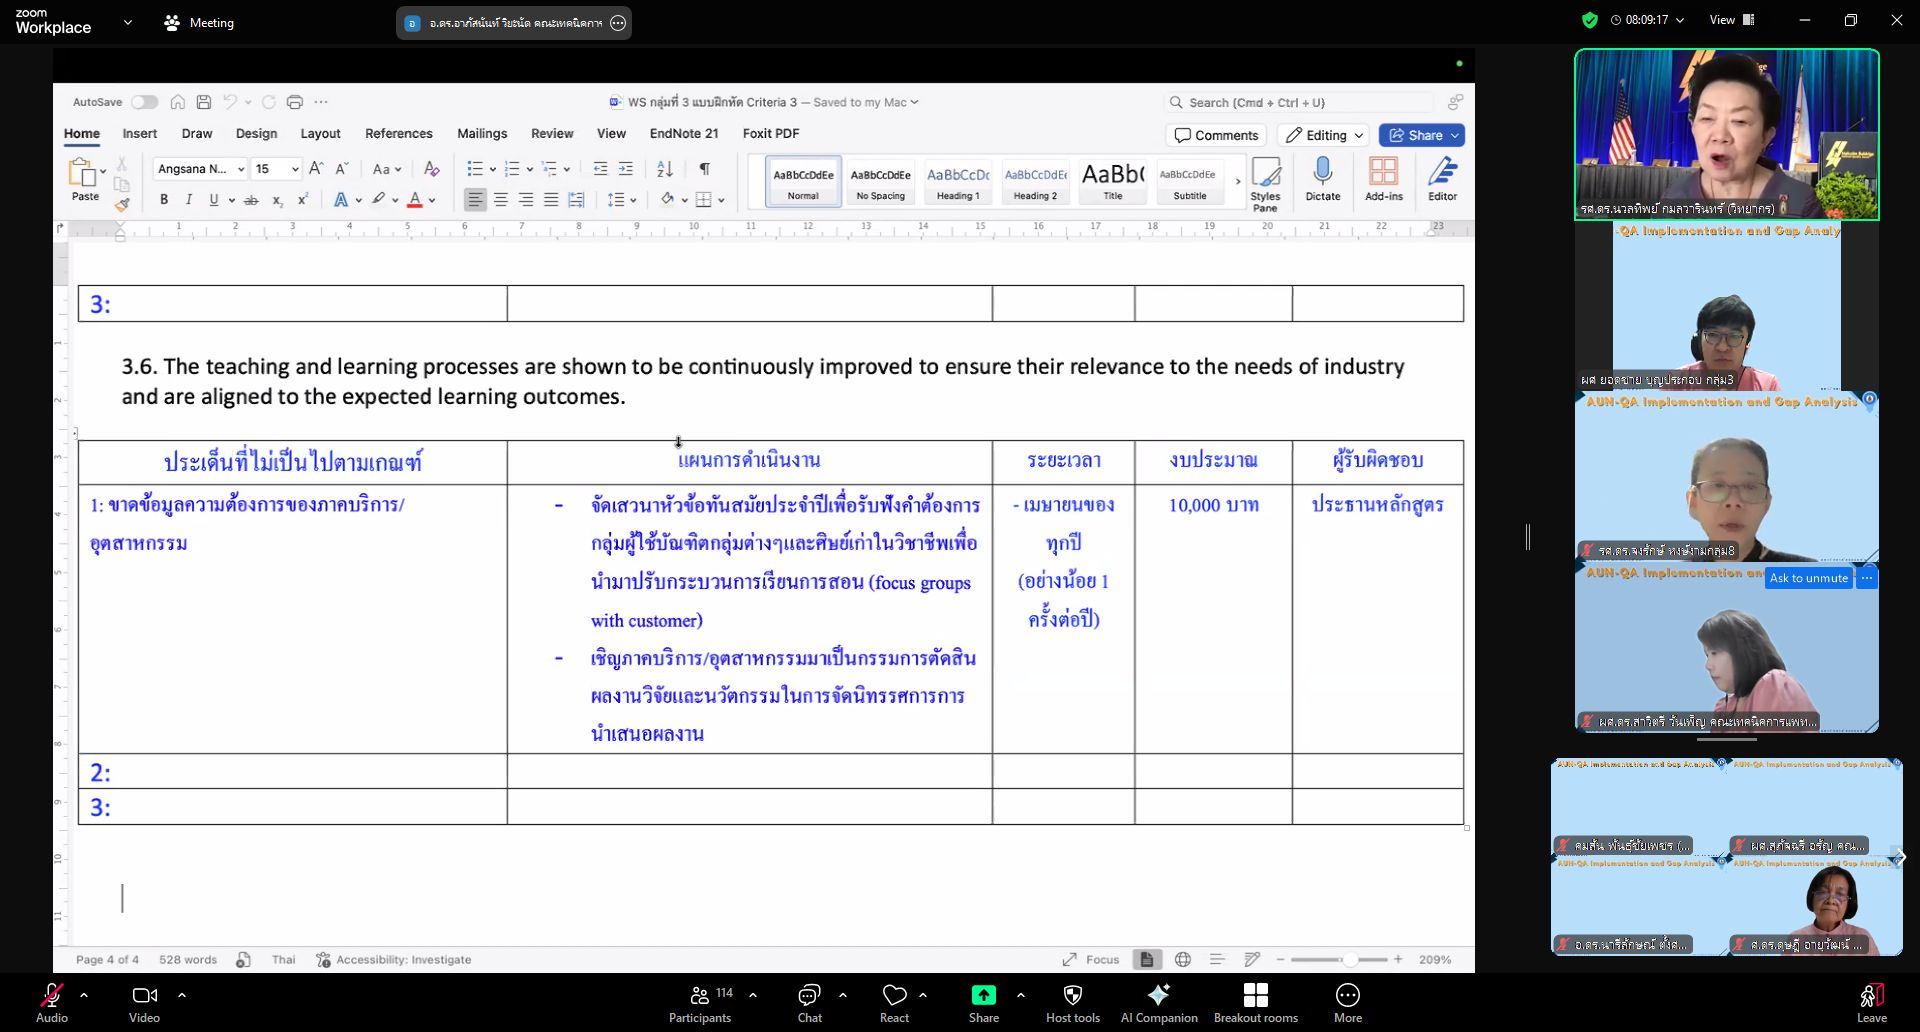Screen dimensions: 1920x1032
Task: Click the Home icon in Word title bar
Action: [x=177, y=102]
